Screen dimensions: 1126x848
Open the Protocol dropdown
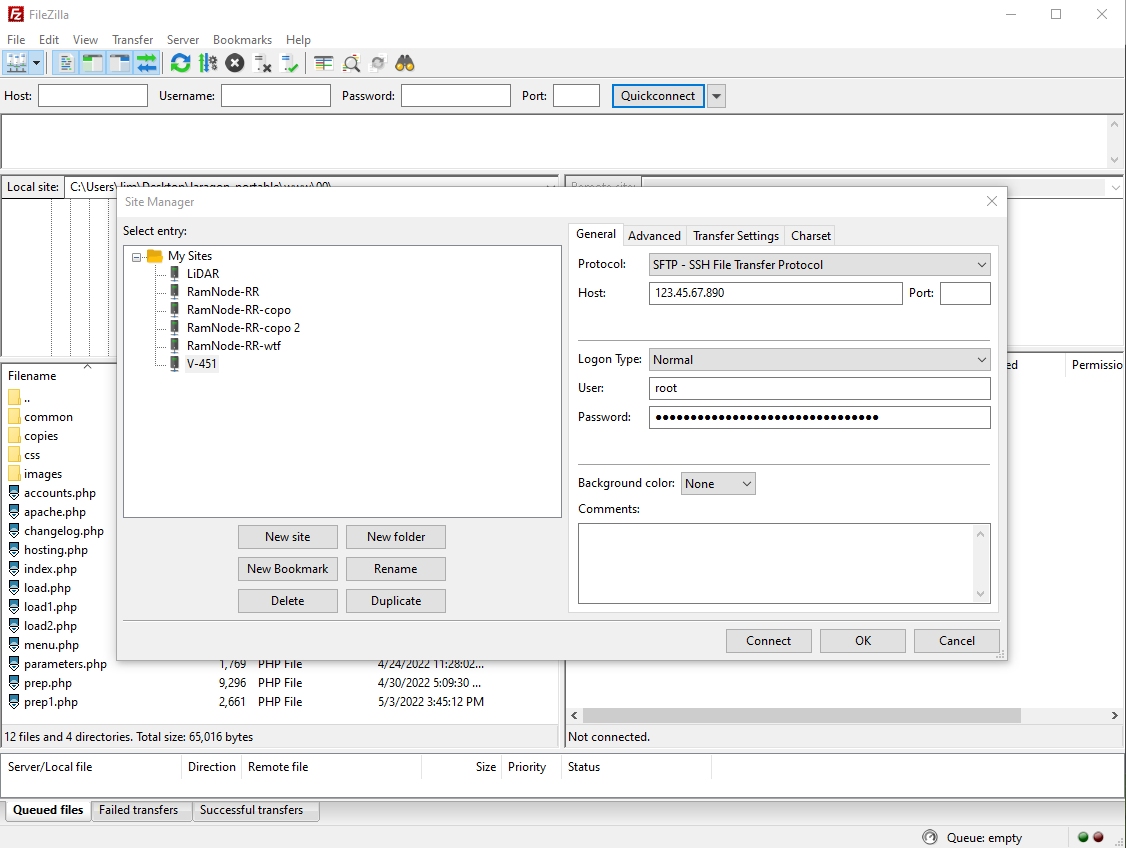tap(819, 264)
